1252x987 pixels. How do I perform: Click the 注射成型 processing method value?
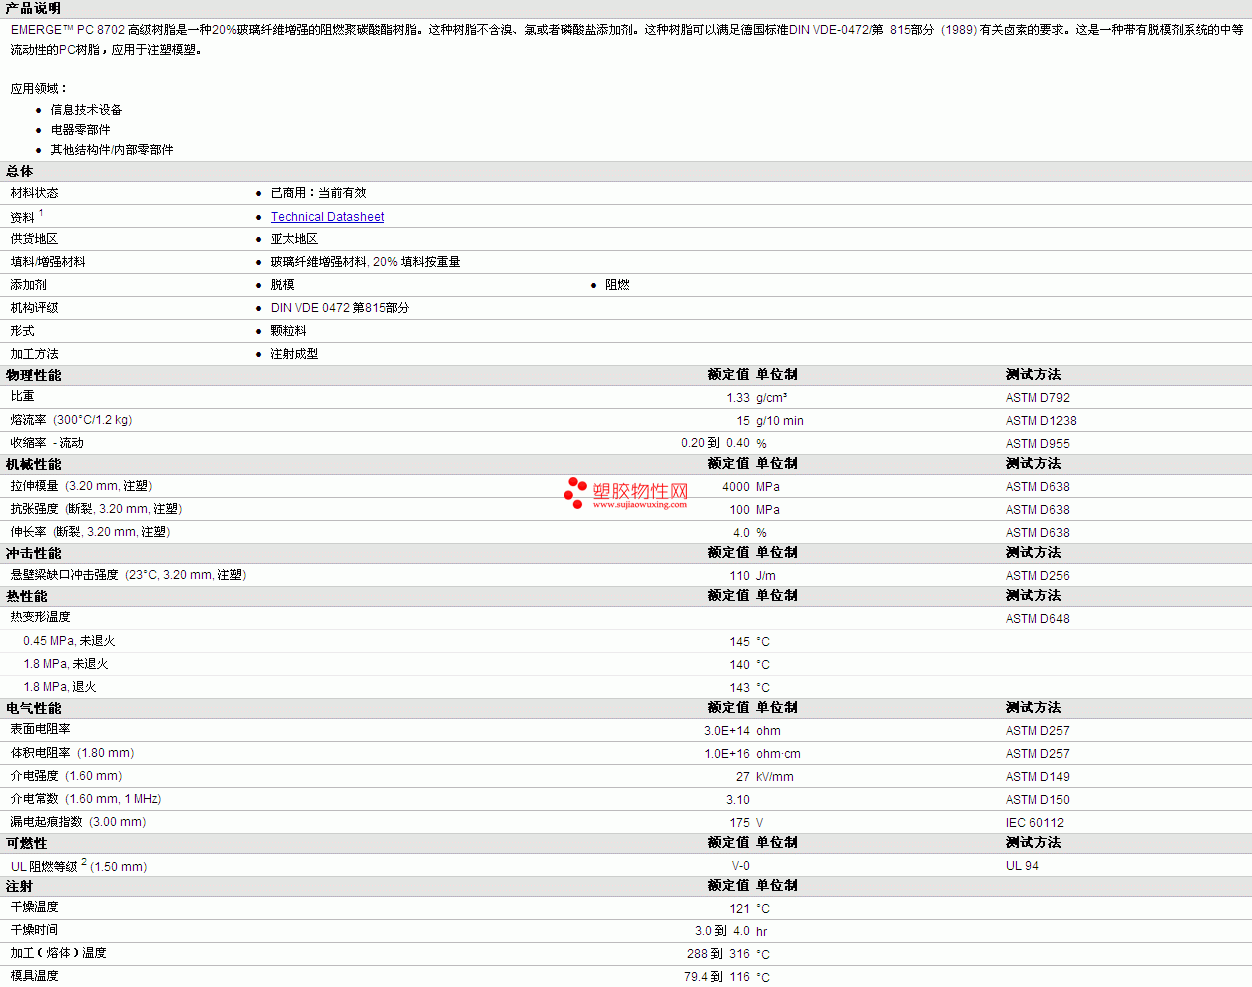tap(294, 354)
